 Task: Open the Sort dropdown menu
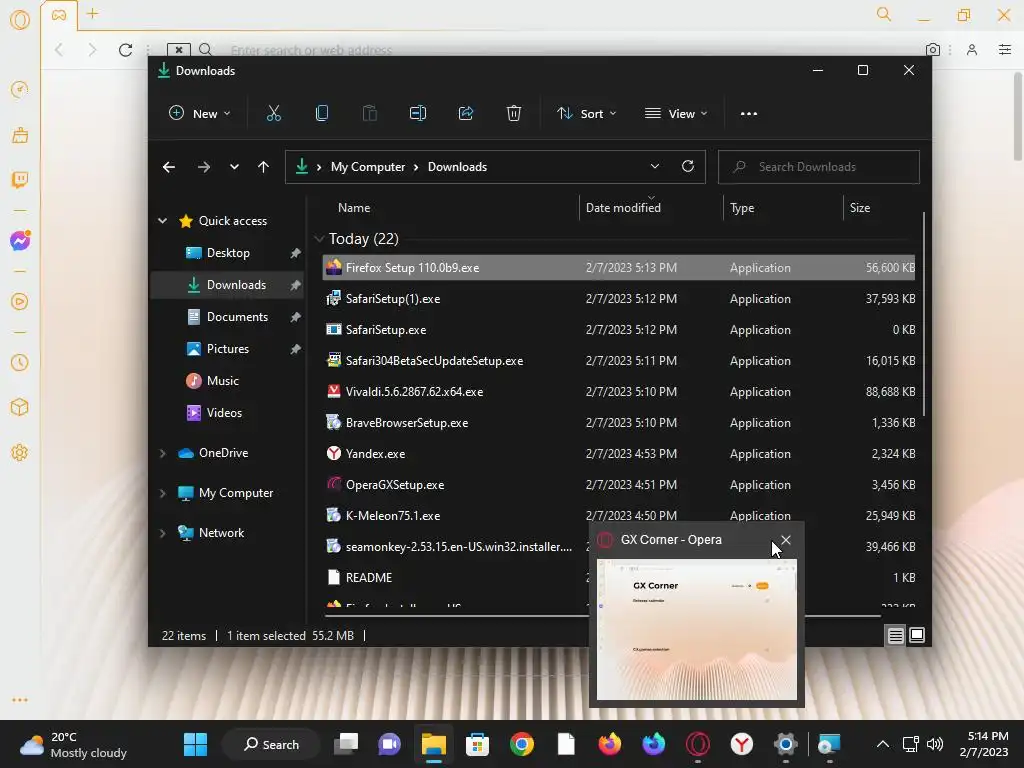586,114
